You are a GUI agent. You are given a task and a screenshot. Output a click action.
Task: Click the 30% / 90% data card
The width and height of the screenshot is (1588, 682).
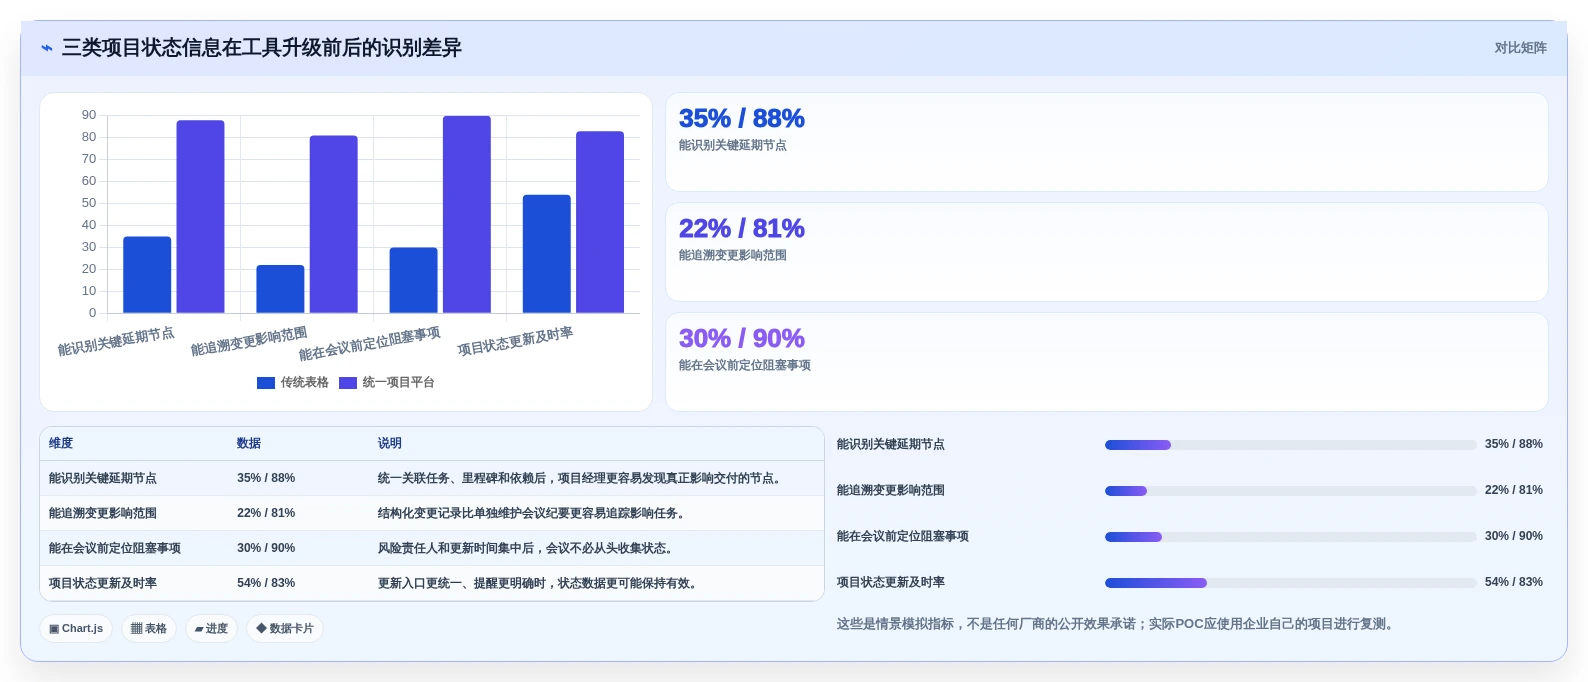click(x=1107, y=362)
